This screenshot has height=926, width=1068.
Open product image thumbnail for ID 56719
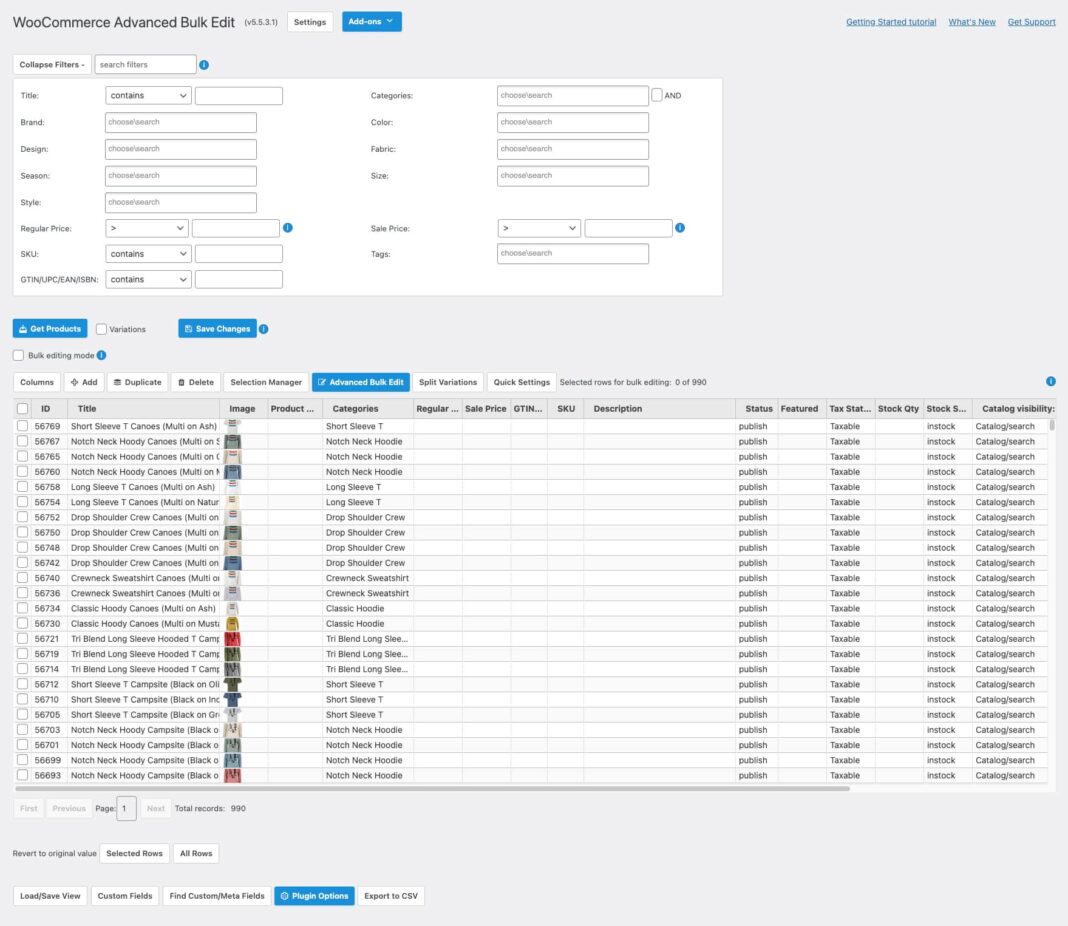pyautogui.click(x=233, y=654)
